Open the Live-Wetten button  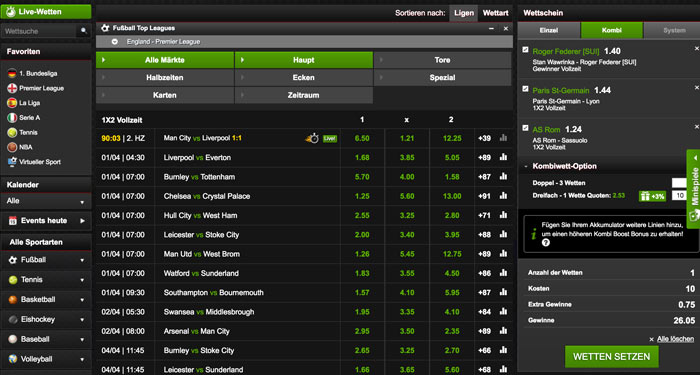tap(46, 12)
